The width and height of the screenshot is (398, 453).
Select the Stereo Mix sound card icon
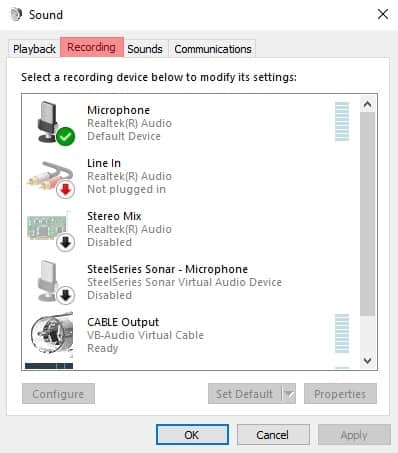click(x=51, y=230)
